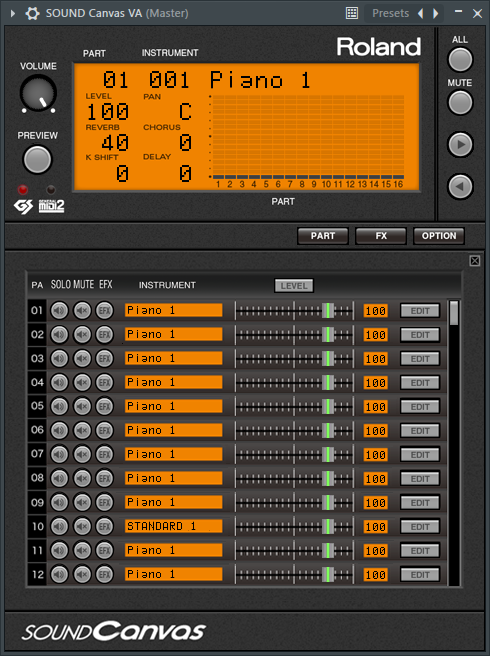The width and height of the screenshot is (490, 656).
Task: Mute part 06
Action: [x=82, y=430]
